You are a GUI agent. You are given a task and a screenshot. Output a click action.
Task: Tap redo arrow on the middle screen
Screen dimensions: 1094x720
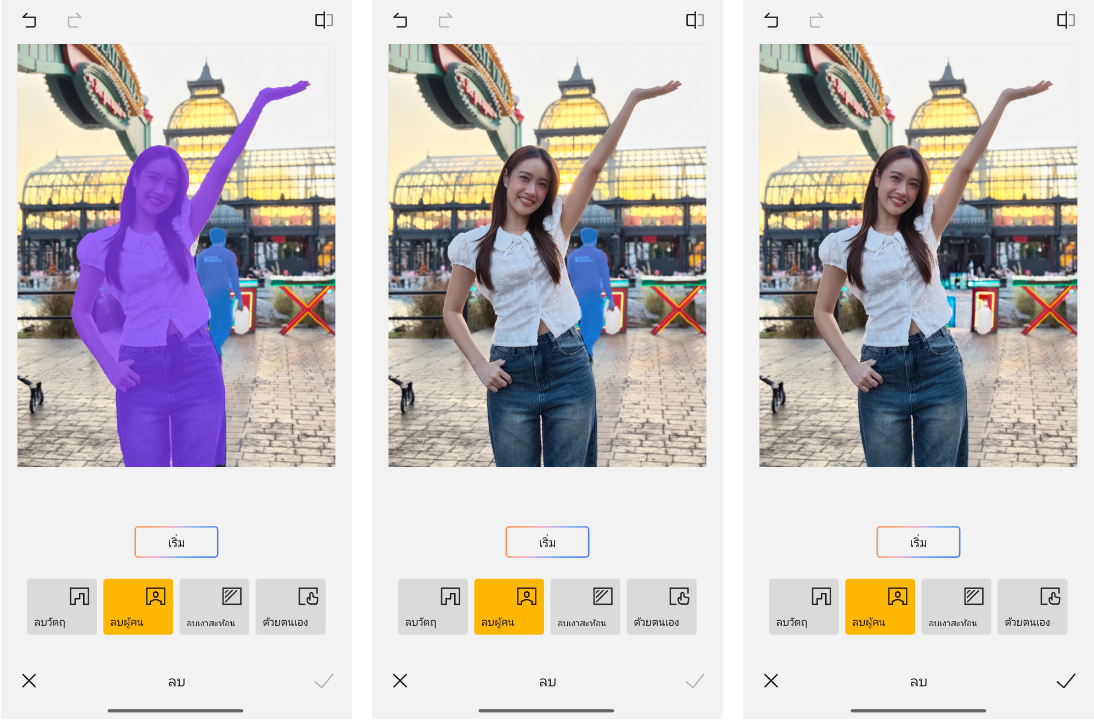tap(445, 20)
